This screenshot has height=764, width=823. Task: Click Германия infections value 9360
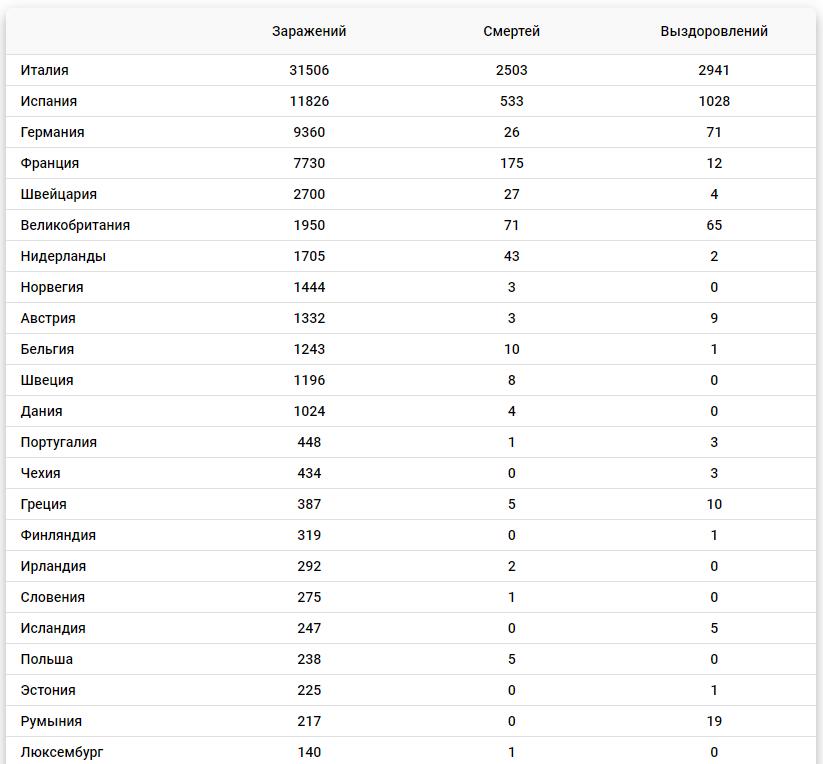click(x=309, y=132)
